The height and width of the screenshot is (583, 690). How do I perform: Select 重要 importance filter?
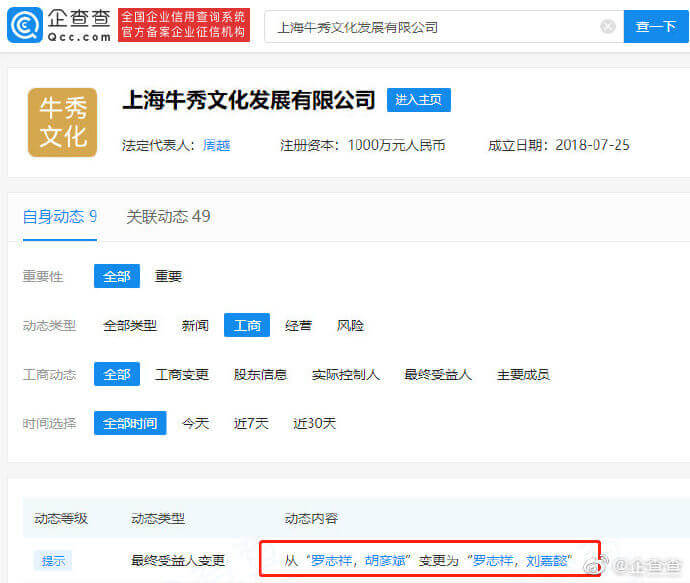click(x=168, y=276)
